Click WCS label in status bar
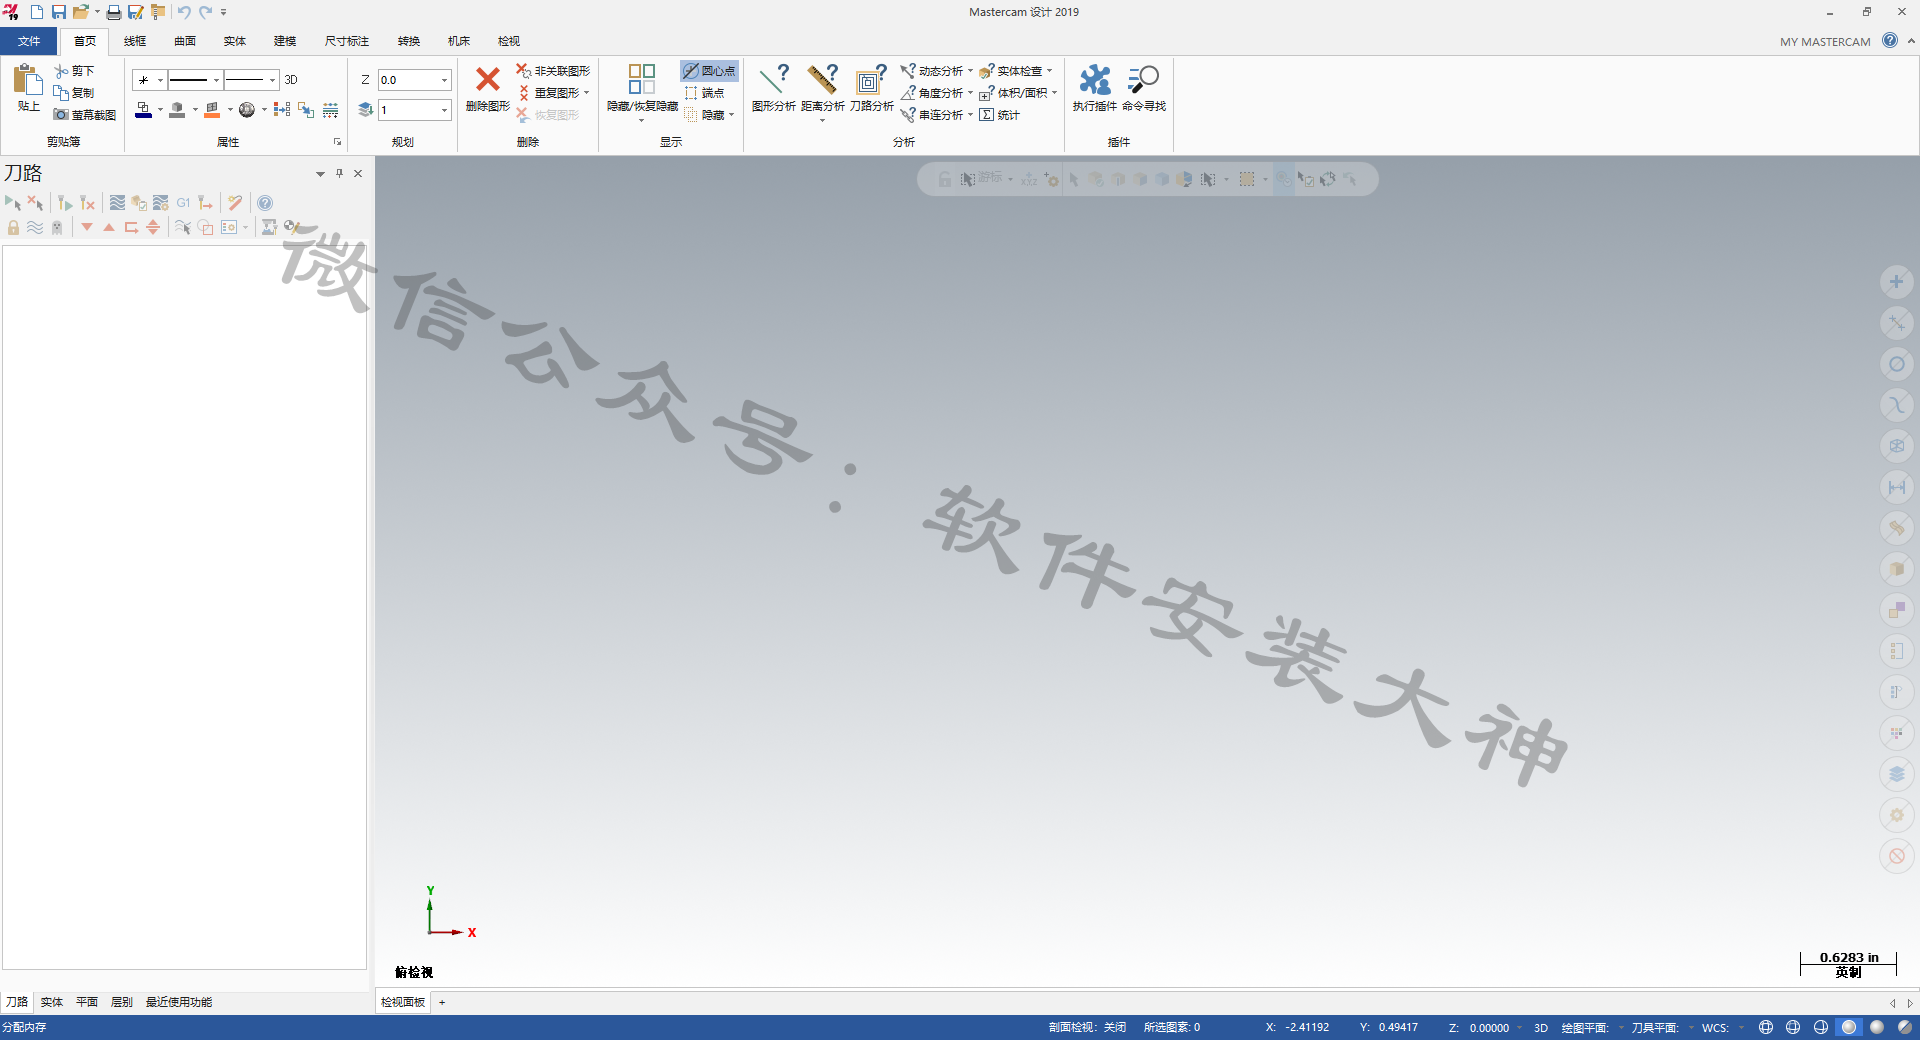1920x1040 pixels. pyautogui.click(x=1715, y=1027)
